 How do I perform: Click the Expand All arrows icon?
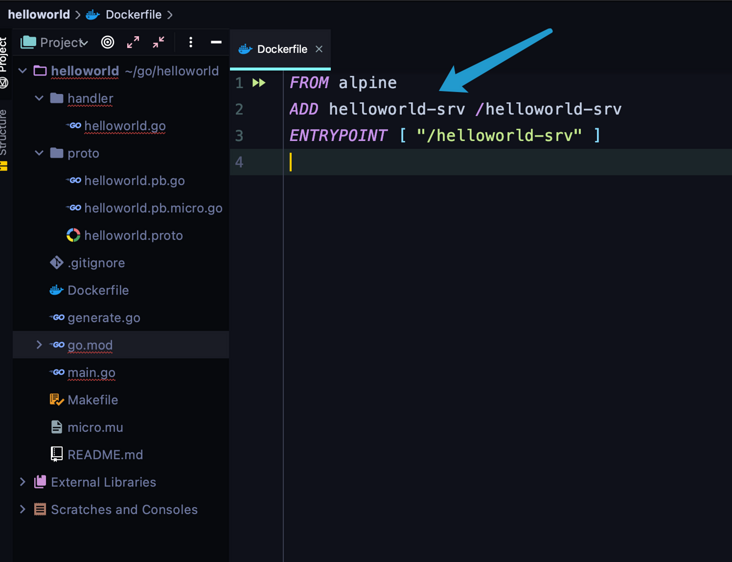tap(133, 42)
